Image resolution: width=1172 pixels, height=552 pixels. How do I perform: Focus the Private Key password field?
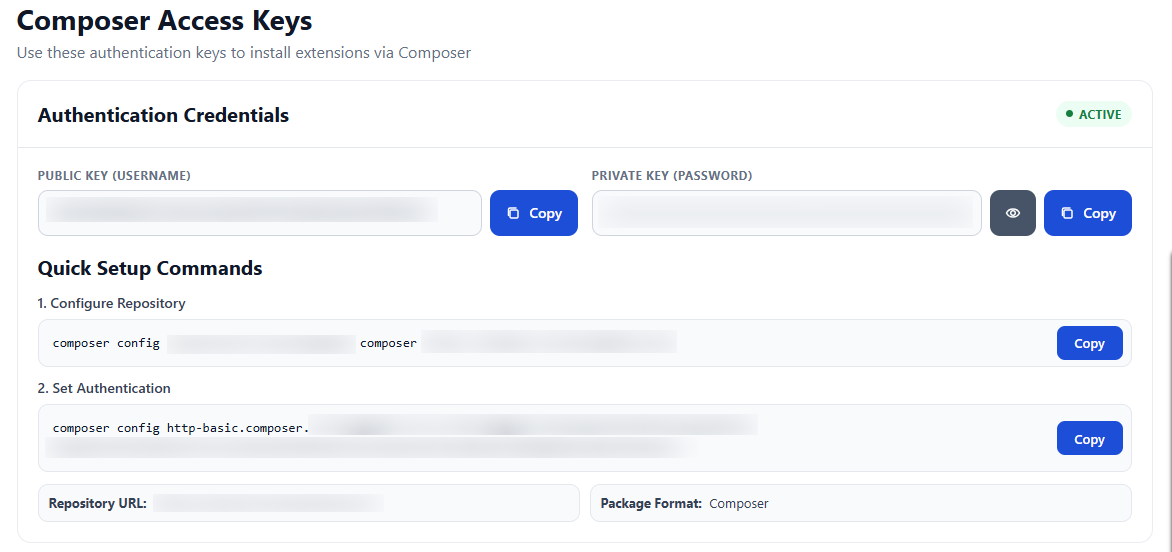[x=786, y=213]
